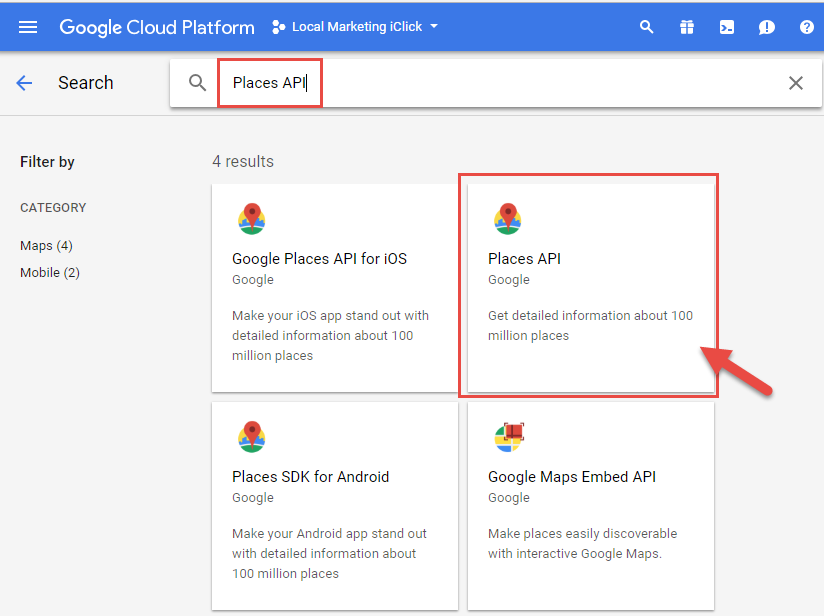Viewport: 824px width, 616px height.
Task: Activate Cloud Shell terminal icon
Action: tap(727, 27)
